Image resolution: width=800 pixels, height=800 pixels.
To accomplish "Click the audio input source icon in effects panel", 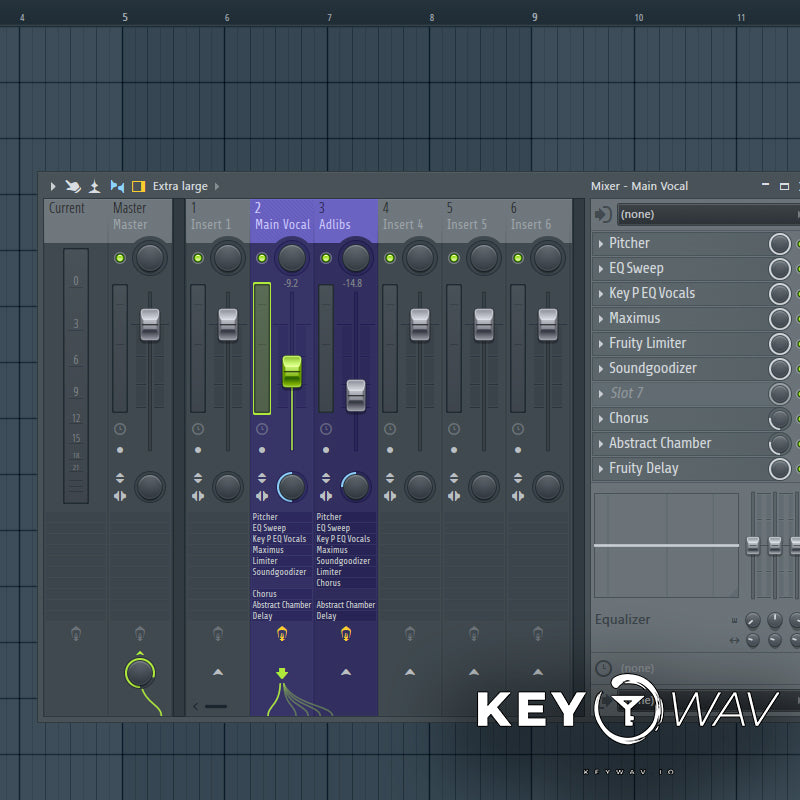I will coord(603,214).
